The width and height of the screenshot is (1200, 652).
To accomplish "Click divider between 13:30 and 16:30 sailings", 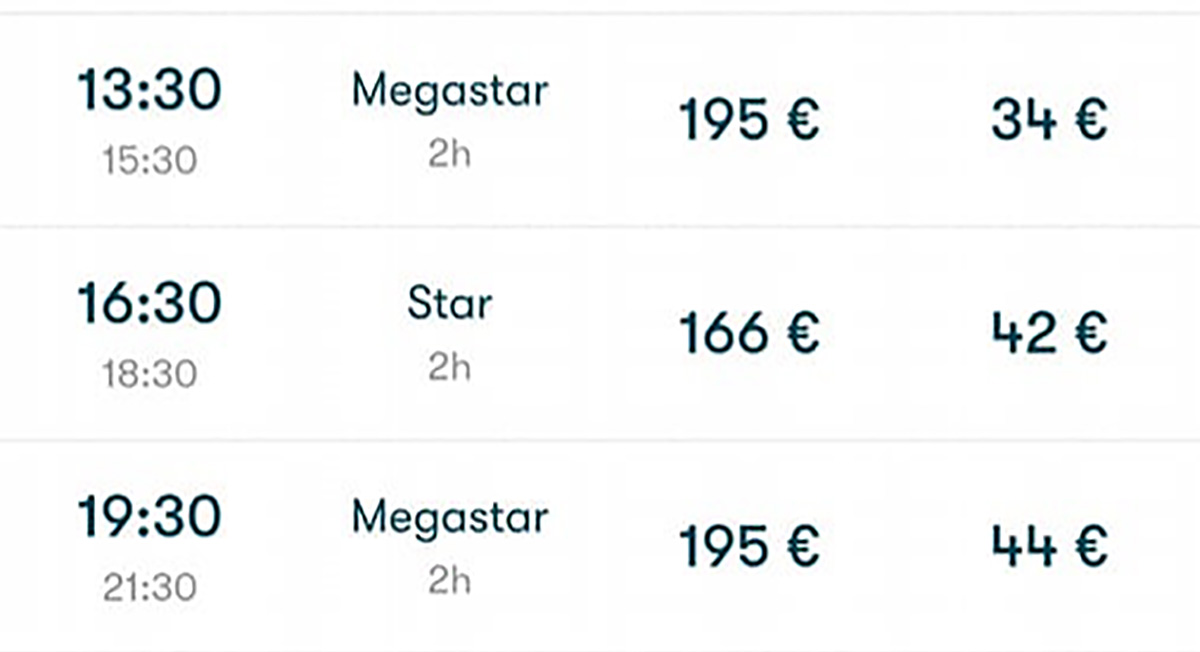I will [x=600, y=227].
